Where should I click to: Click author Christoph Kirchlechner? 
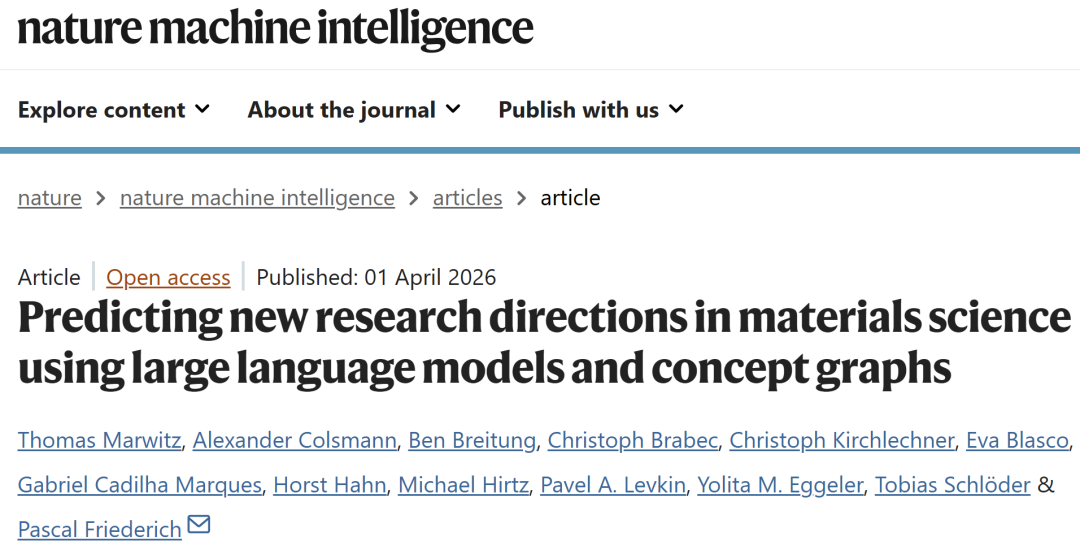point(841,440)
